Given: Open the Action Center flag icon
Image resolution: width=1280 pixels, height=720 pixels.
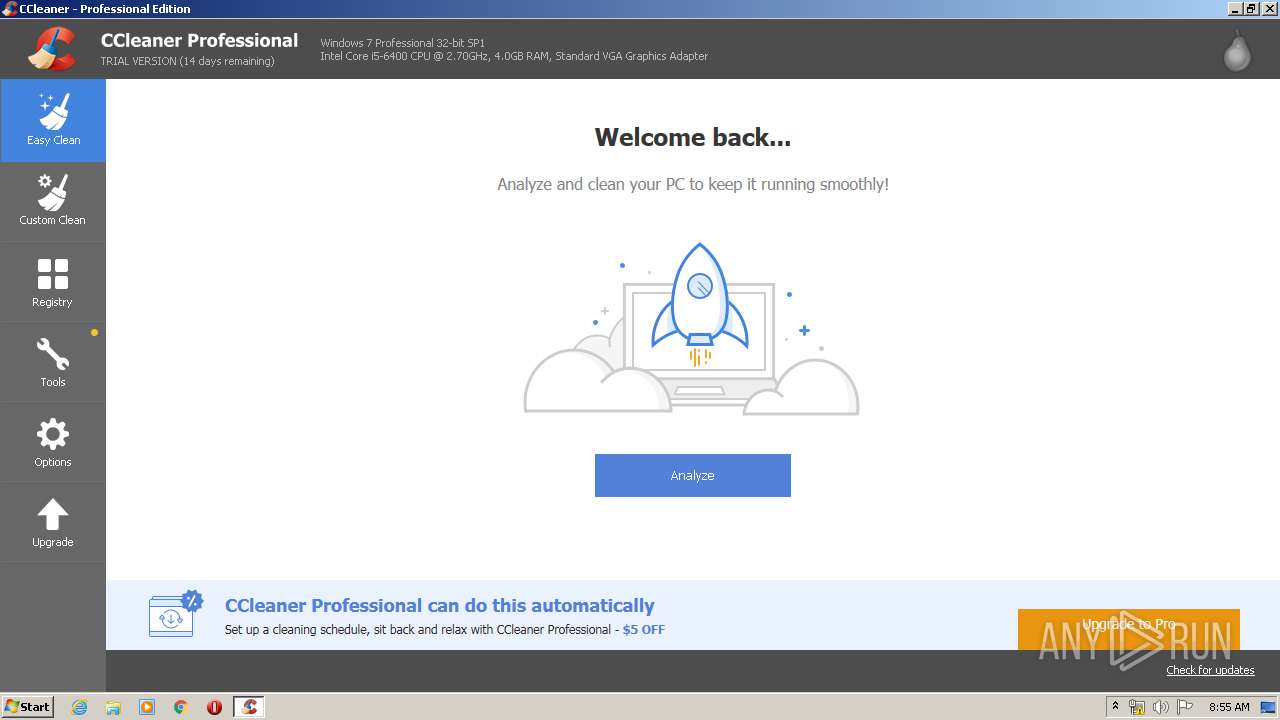Looking at the screenshot, I should click(1185, 707).
